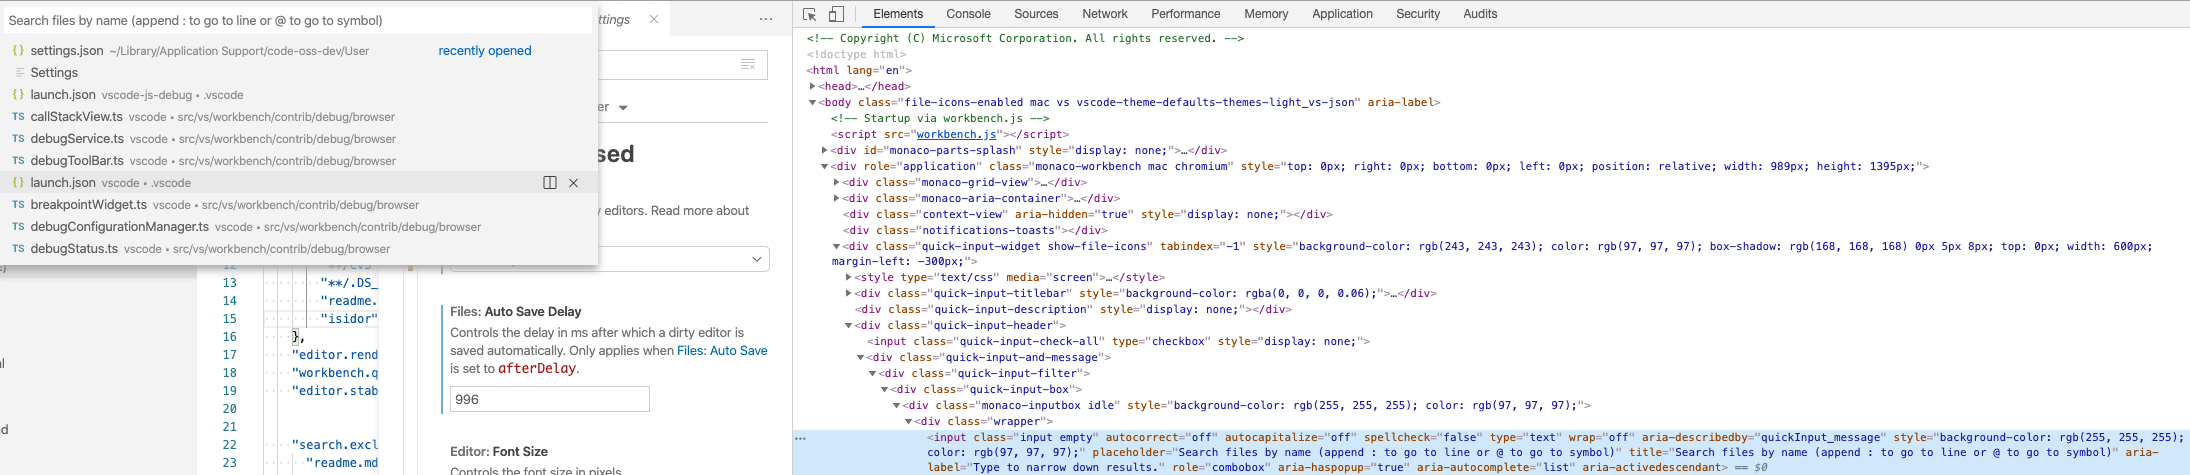
Task: Open the editor's more actions ellipsis menu
Action: pos(766,19)
